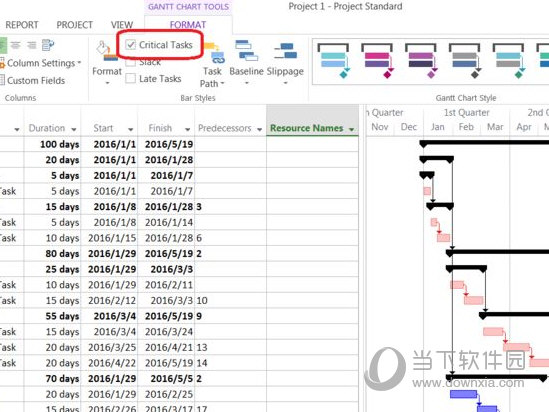Switch to the PROJECT tab
Viewport: 549px width, 412px height.
75,25
